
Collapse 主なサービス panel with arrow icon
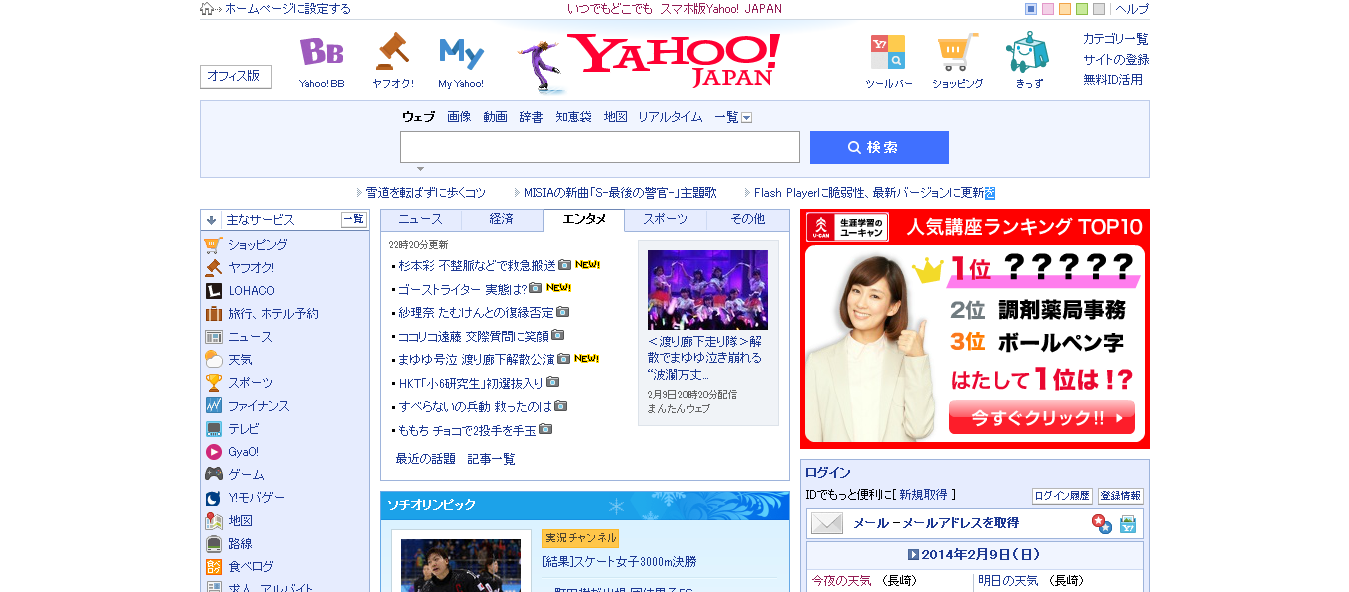coord(211,220)
